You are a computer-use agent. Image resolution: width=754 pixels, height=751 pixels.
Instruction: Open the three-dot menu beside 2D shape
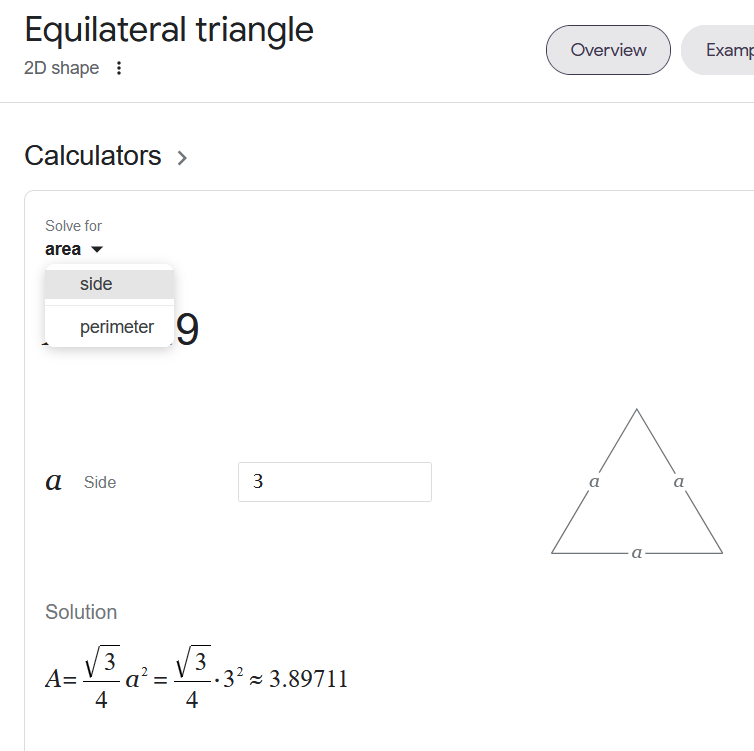[119, 68]
